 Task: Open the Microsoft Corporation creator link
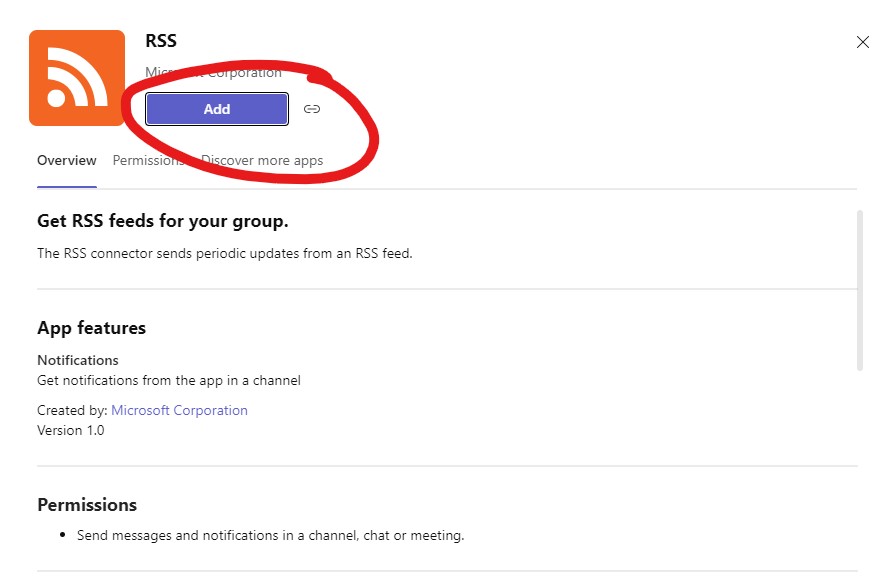tap(179, 410)
